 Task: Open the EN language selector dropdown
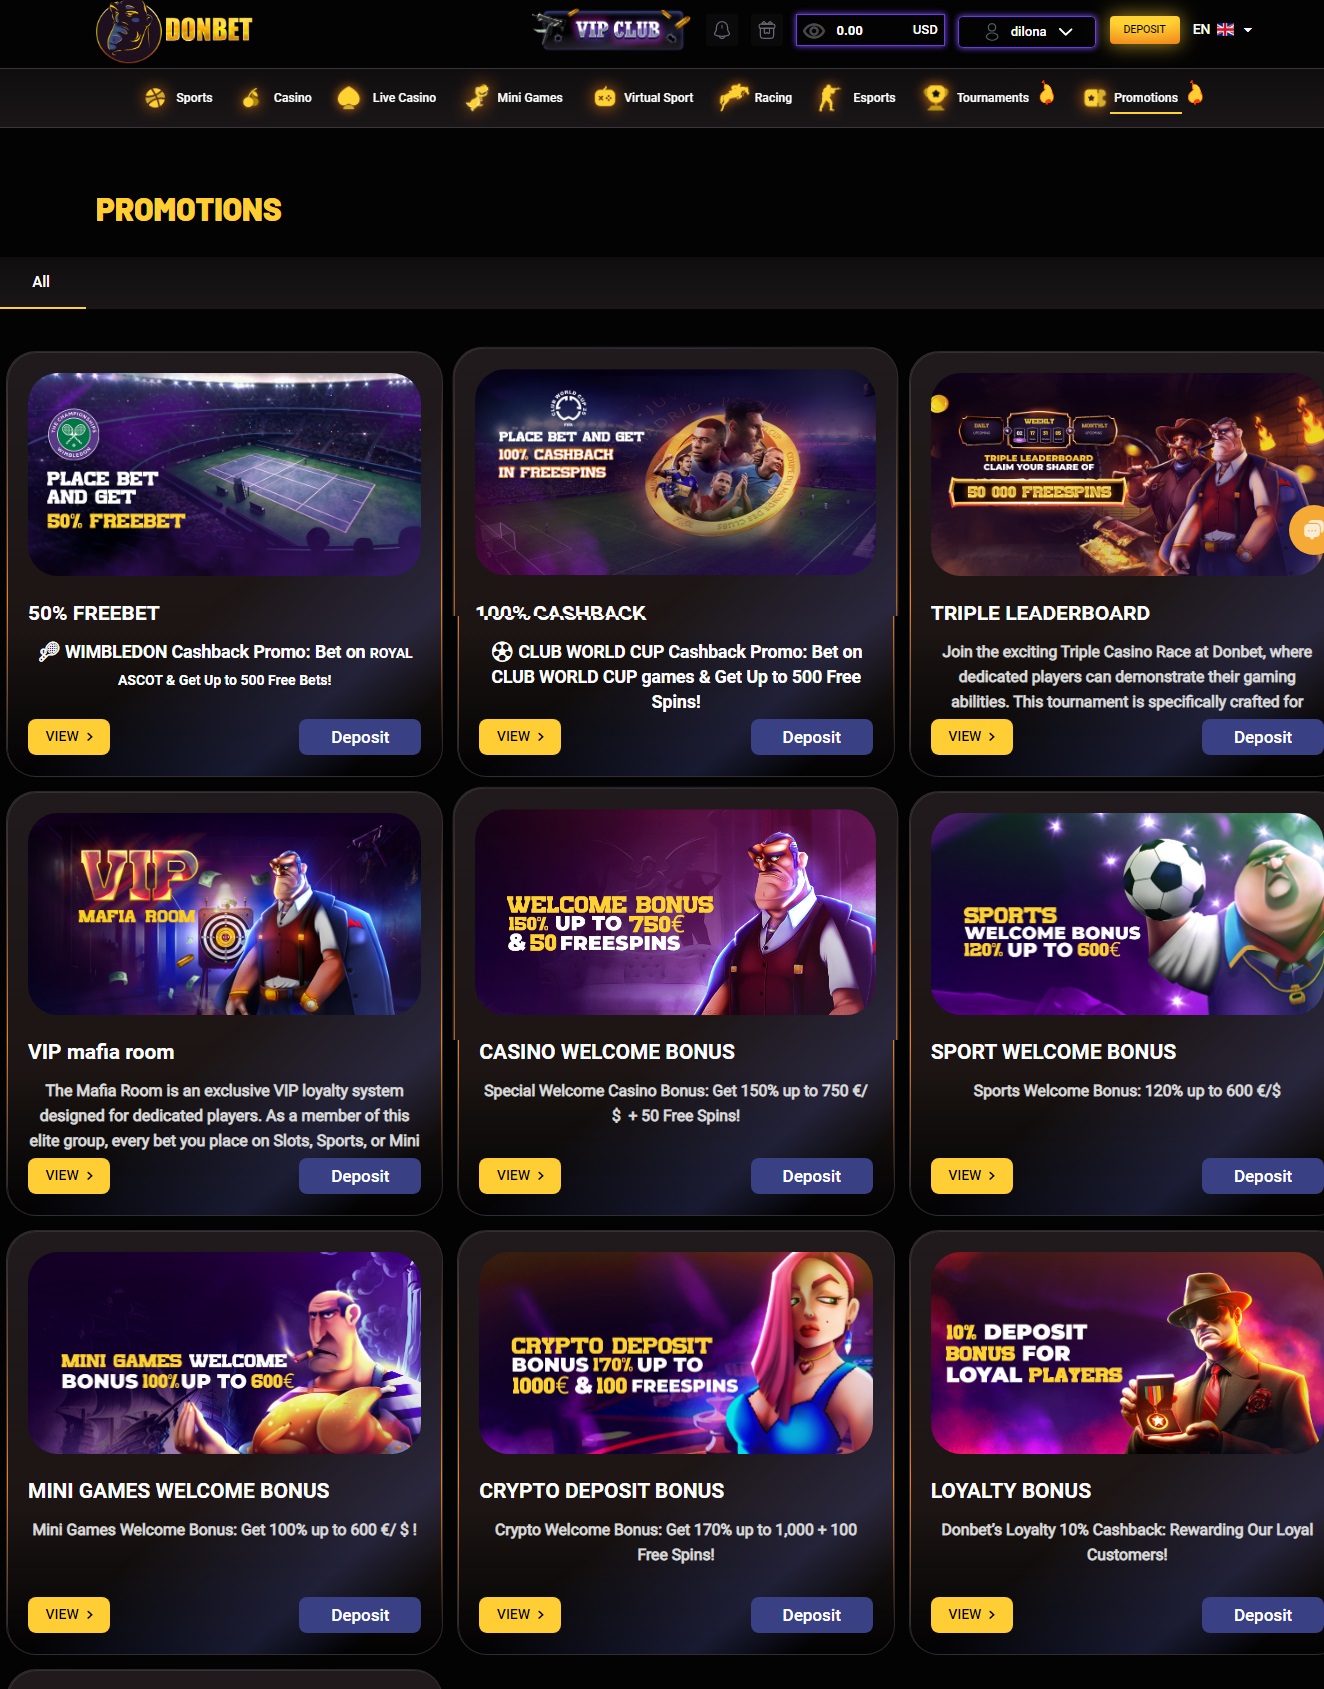click(x=1222, y=30)
